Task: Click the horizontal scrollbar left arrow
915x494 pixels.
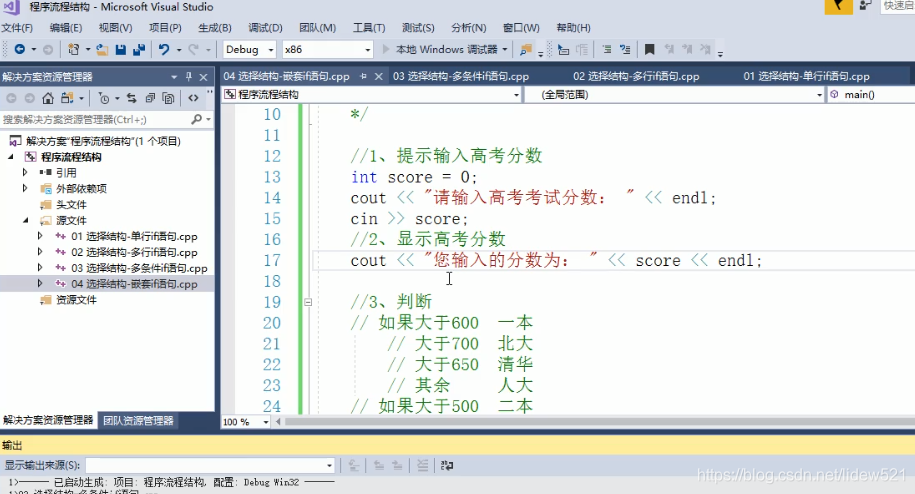Action: pos(278,421)
